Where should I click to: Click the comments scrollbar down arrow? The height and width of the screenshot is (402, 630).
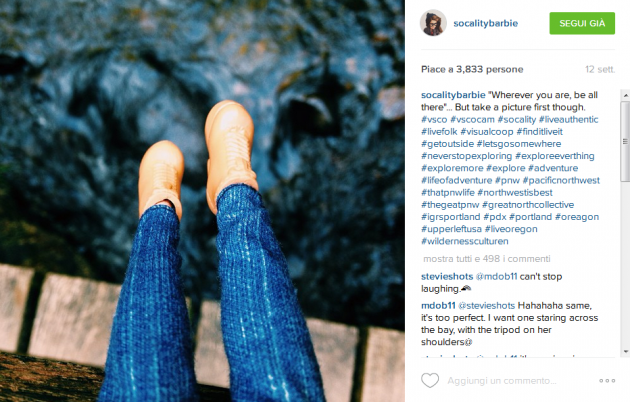click(x=625, y=352)
